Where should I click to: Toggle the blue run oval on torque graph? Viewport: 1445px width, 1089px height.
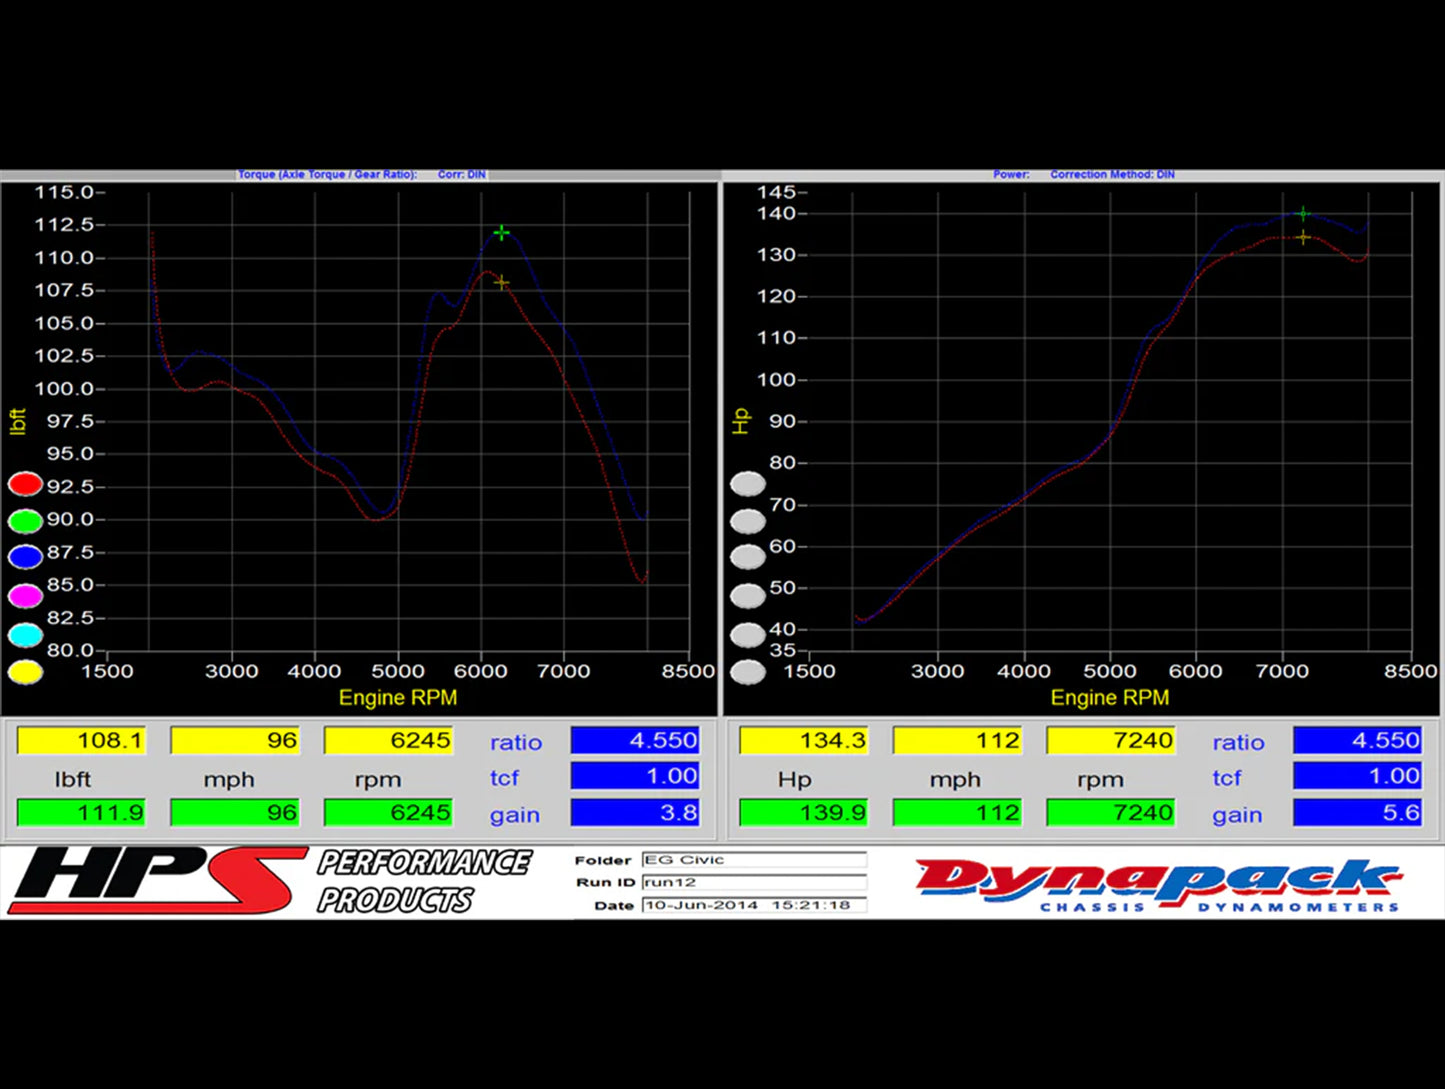pyautogui.click(x=25, y=557)
